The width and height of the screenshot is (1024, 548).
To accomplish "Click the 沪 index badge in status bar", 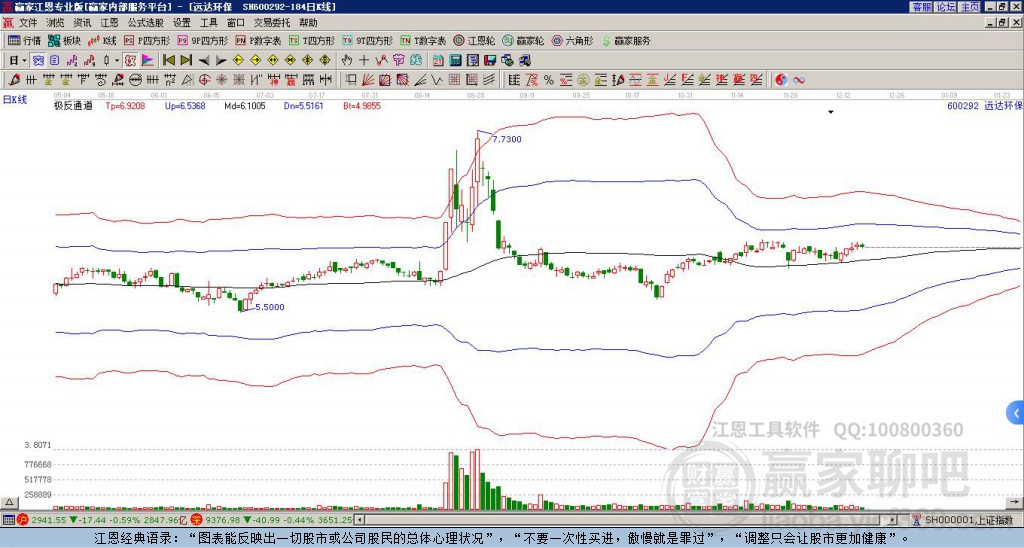I will pyautogui.click(x=23, y=520).
